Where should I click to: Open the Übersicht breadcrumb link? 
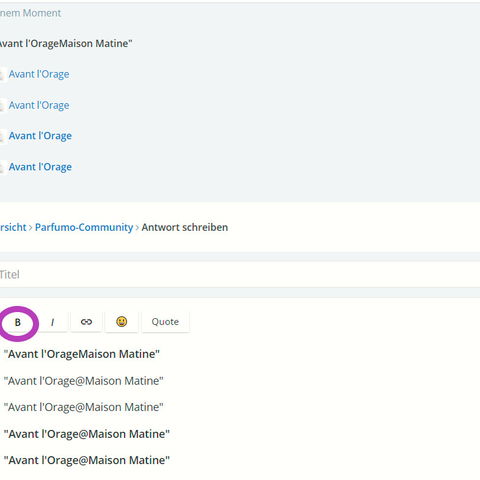coord(13,227)
